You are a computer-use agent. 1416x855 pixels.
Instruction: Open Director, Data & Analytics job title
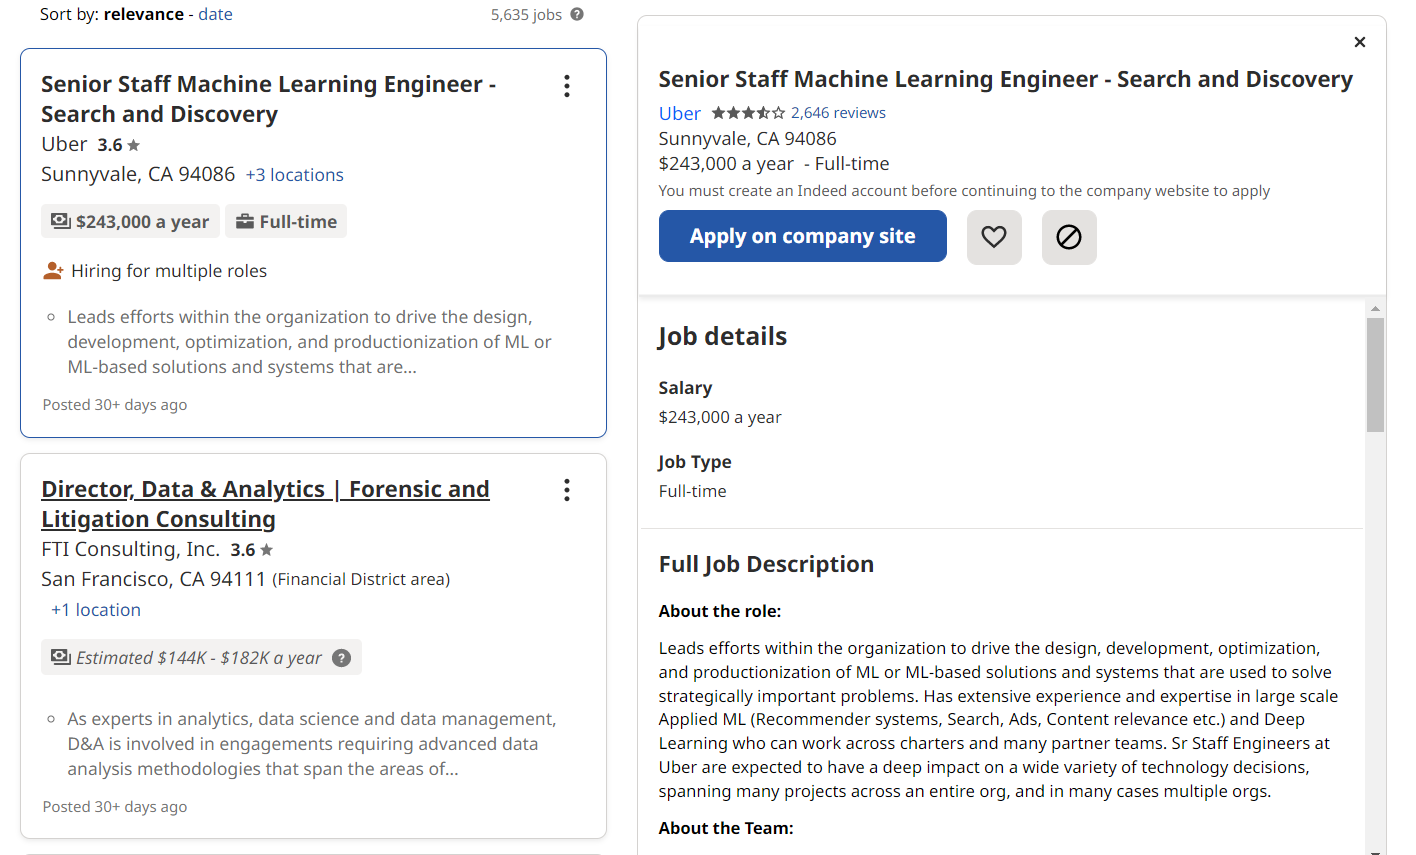pos(265,504)
